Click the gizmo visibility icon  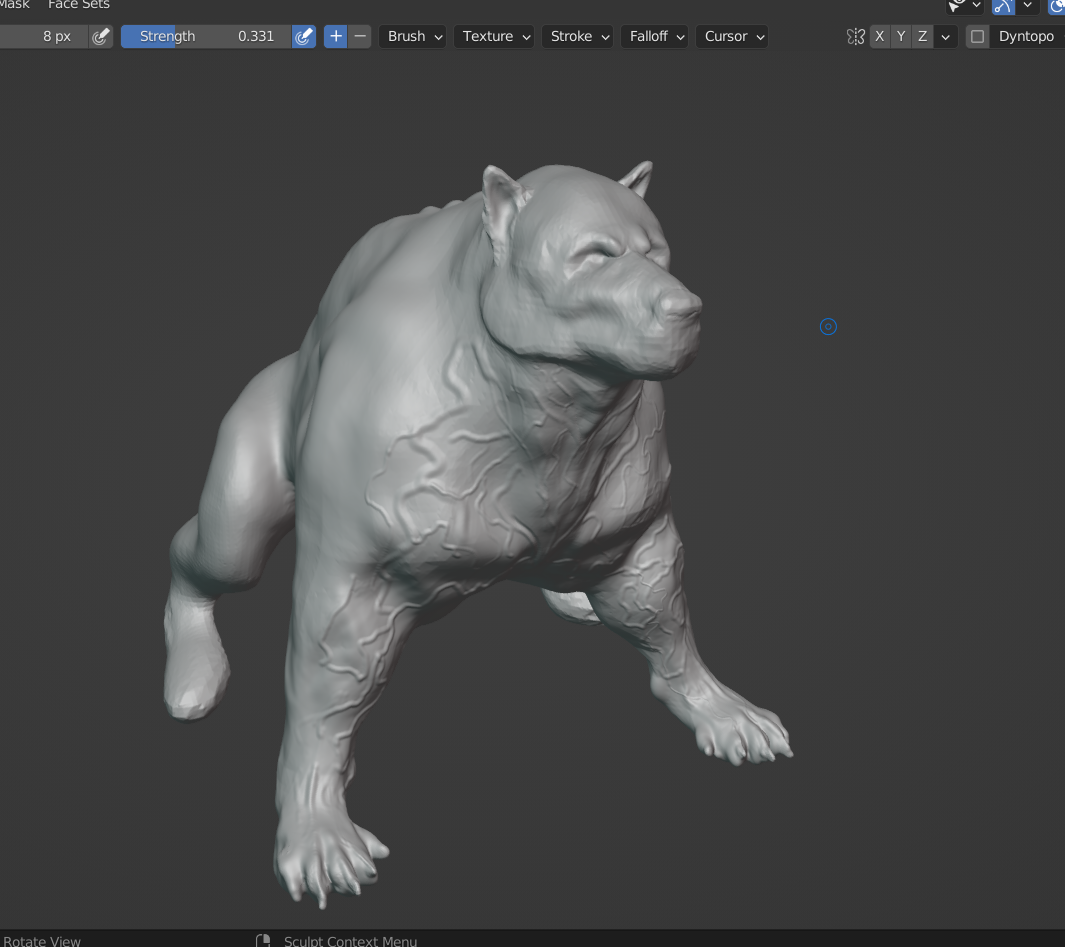(957, 6)
